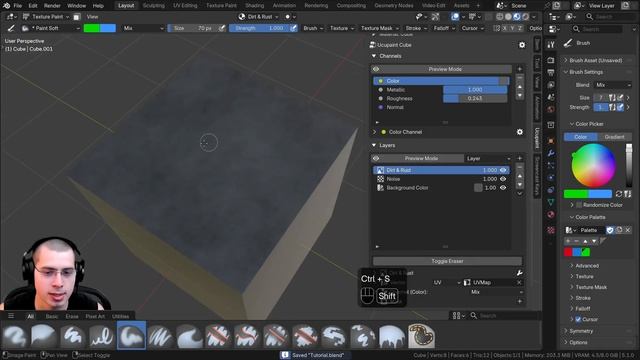Move the selected layer down
Image resolution: width=640 pixels, height=360 pixels.
[520, 184]
